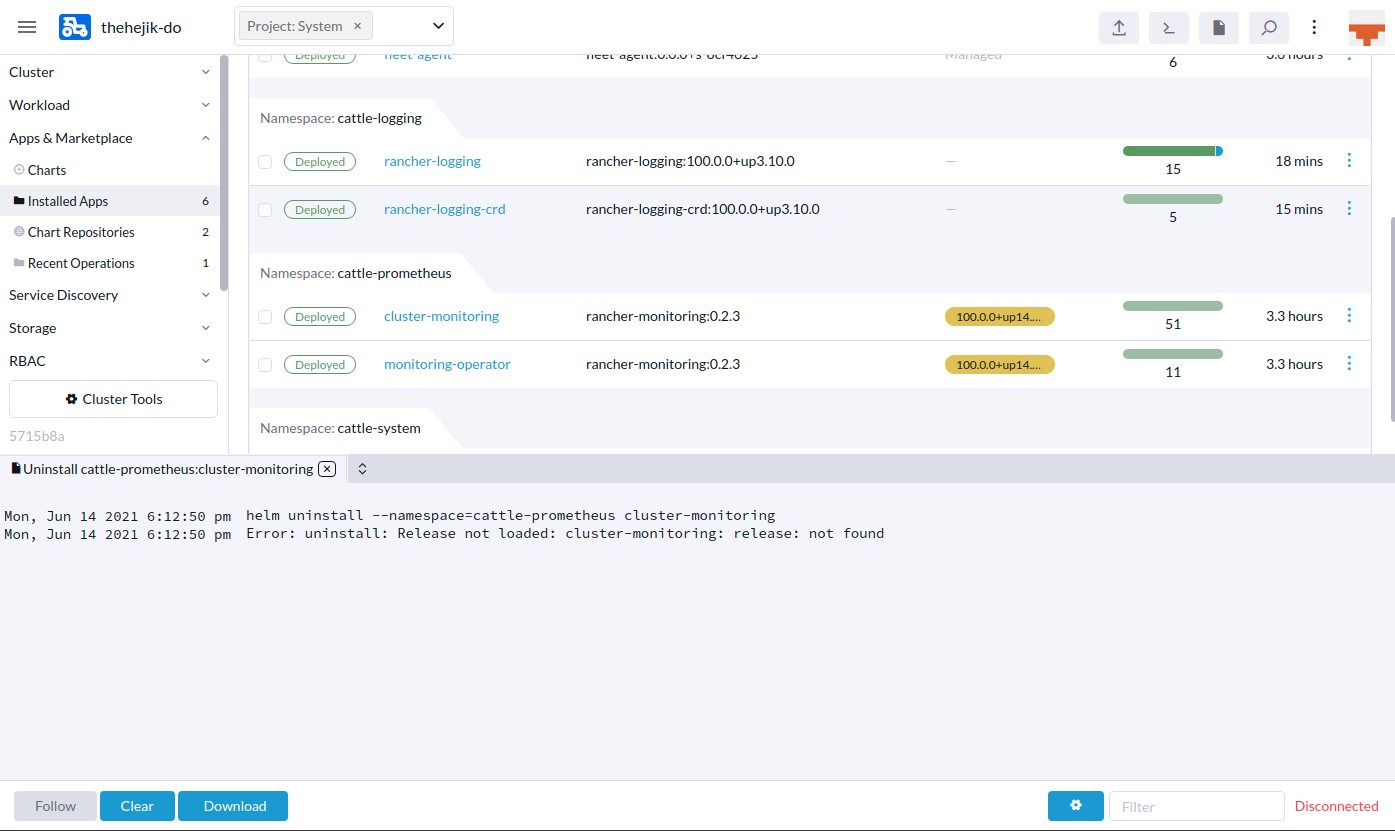Click the import YAML upload icon

coord(1118,27)
